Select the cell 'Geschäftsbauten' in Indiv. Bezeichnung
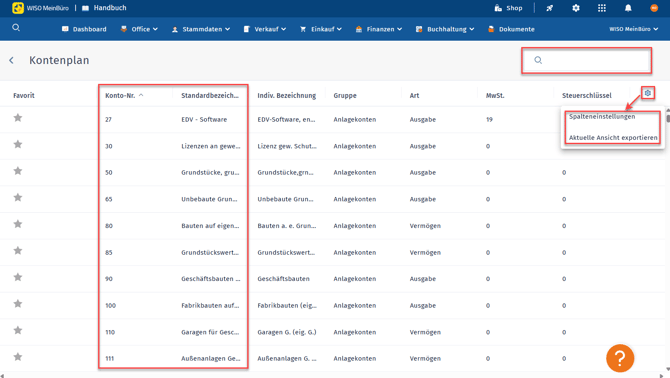The image size is (670, 378). pos(283,278)
